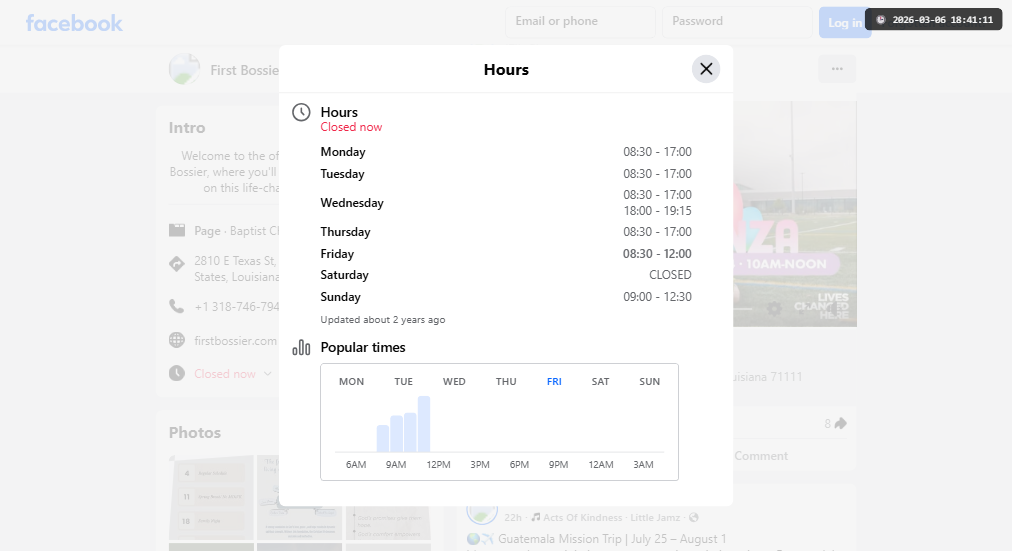Viewport: 1012px width, 551px height.
Task: Click the Closed now status text in dialog
Action: click(351, 127)
